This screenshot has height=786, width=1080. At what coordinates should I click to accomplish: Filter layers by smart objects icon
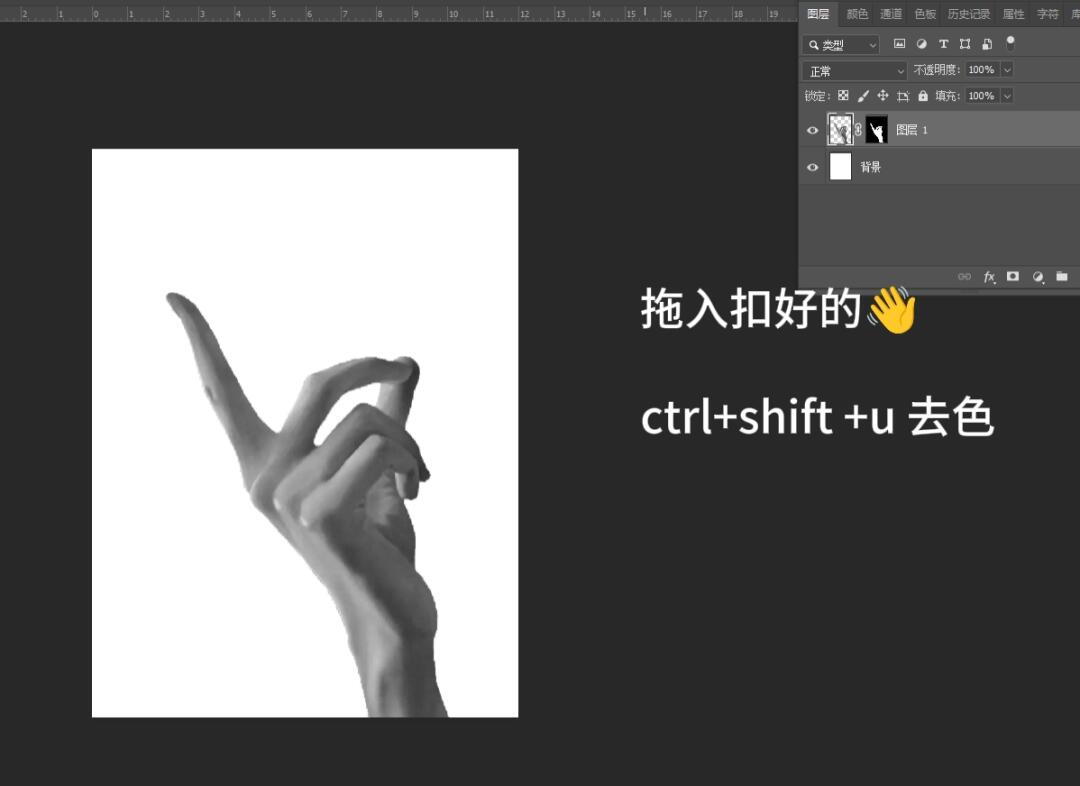[x=987, y=44]
